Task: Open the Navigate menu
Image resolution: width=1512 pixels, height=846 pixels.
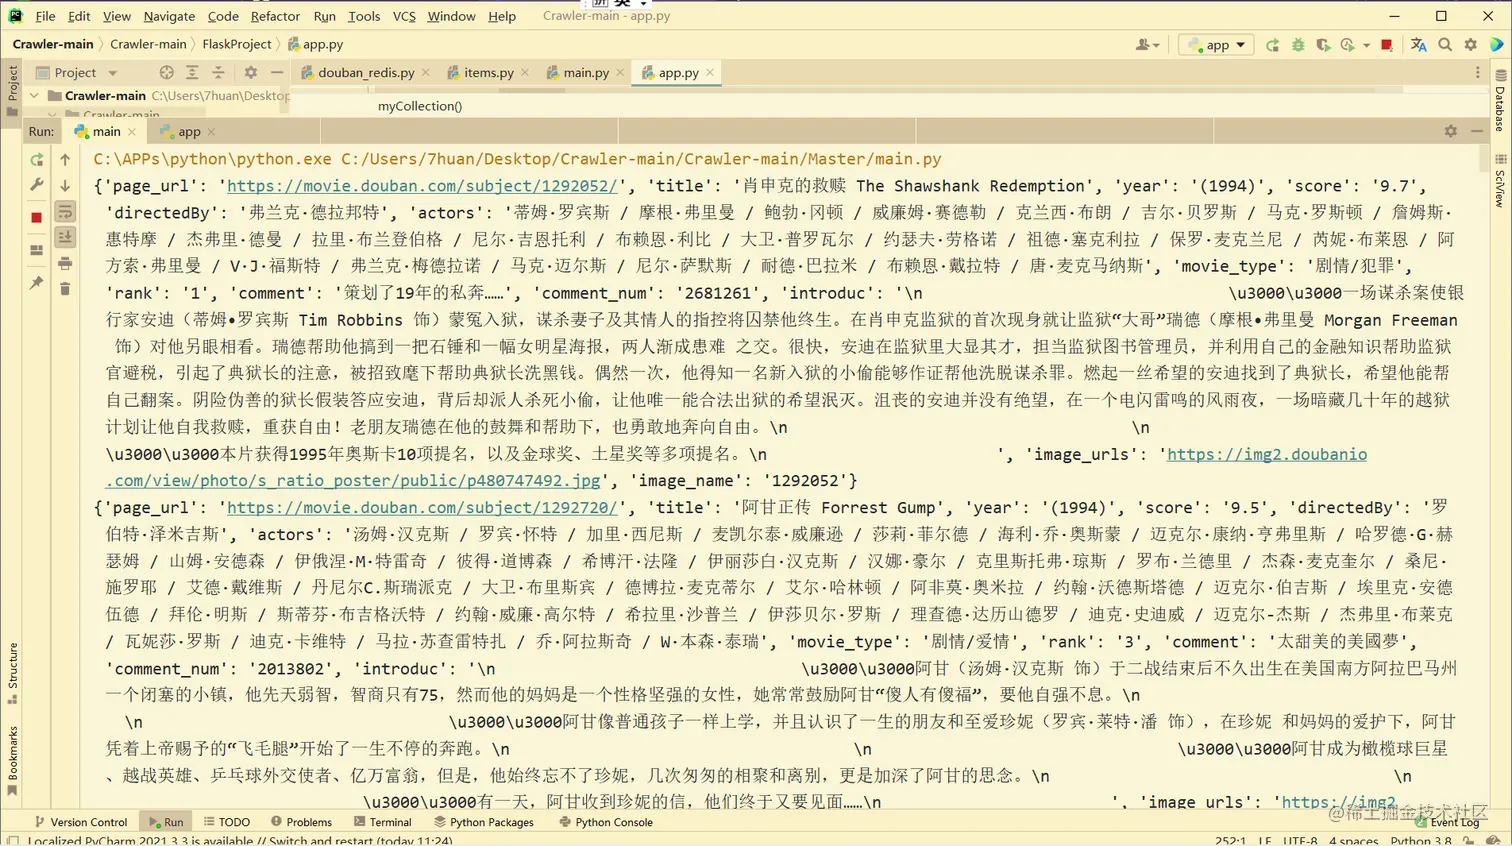Action: [169, 16]
